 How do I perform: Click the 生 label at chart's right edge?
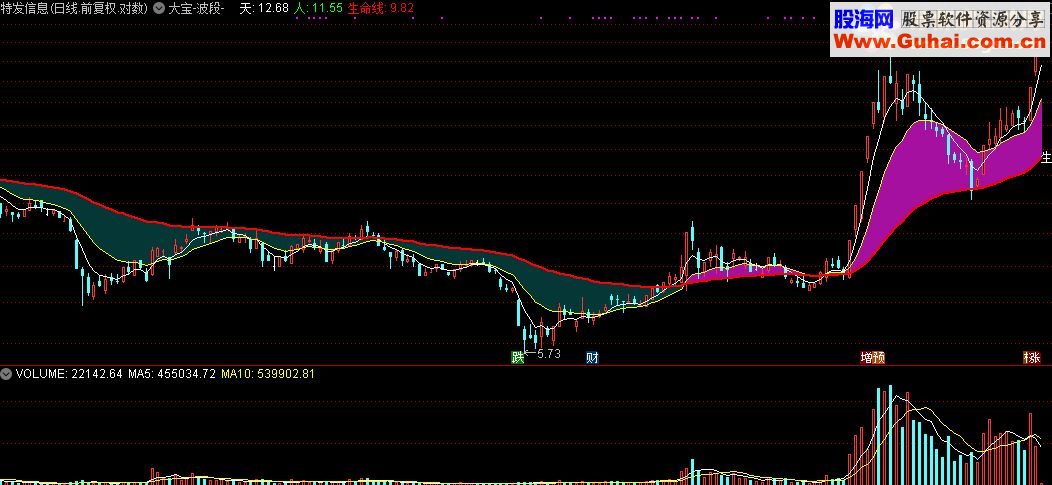pyautogui.click(x=1046, y=158)
